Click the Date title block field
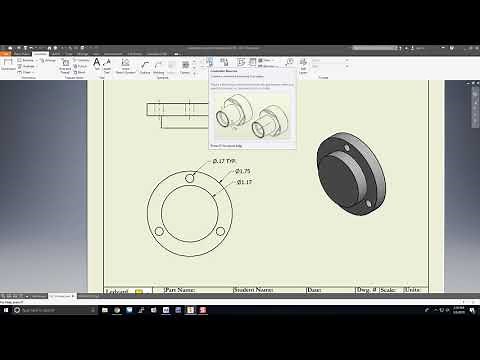The width and height of the screenshot is (480, 360). (x=313, y=290)
